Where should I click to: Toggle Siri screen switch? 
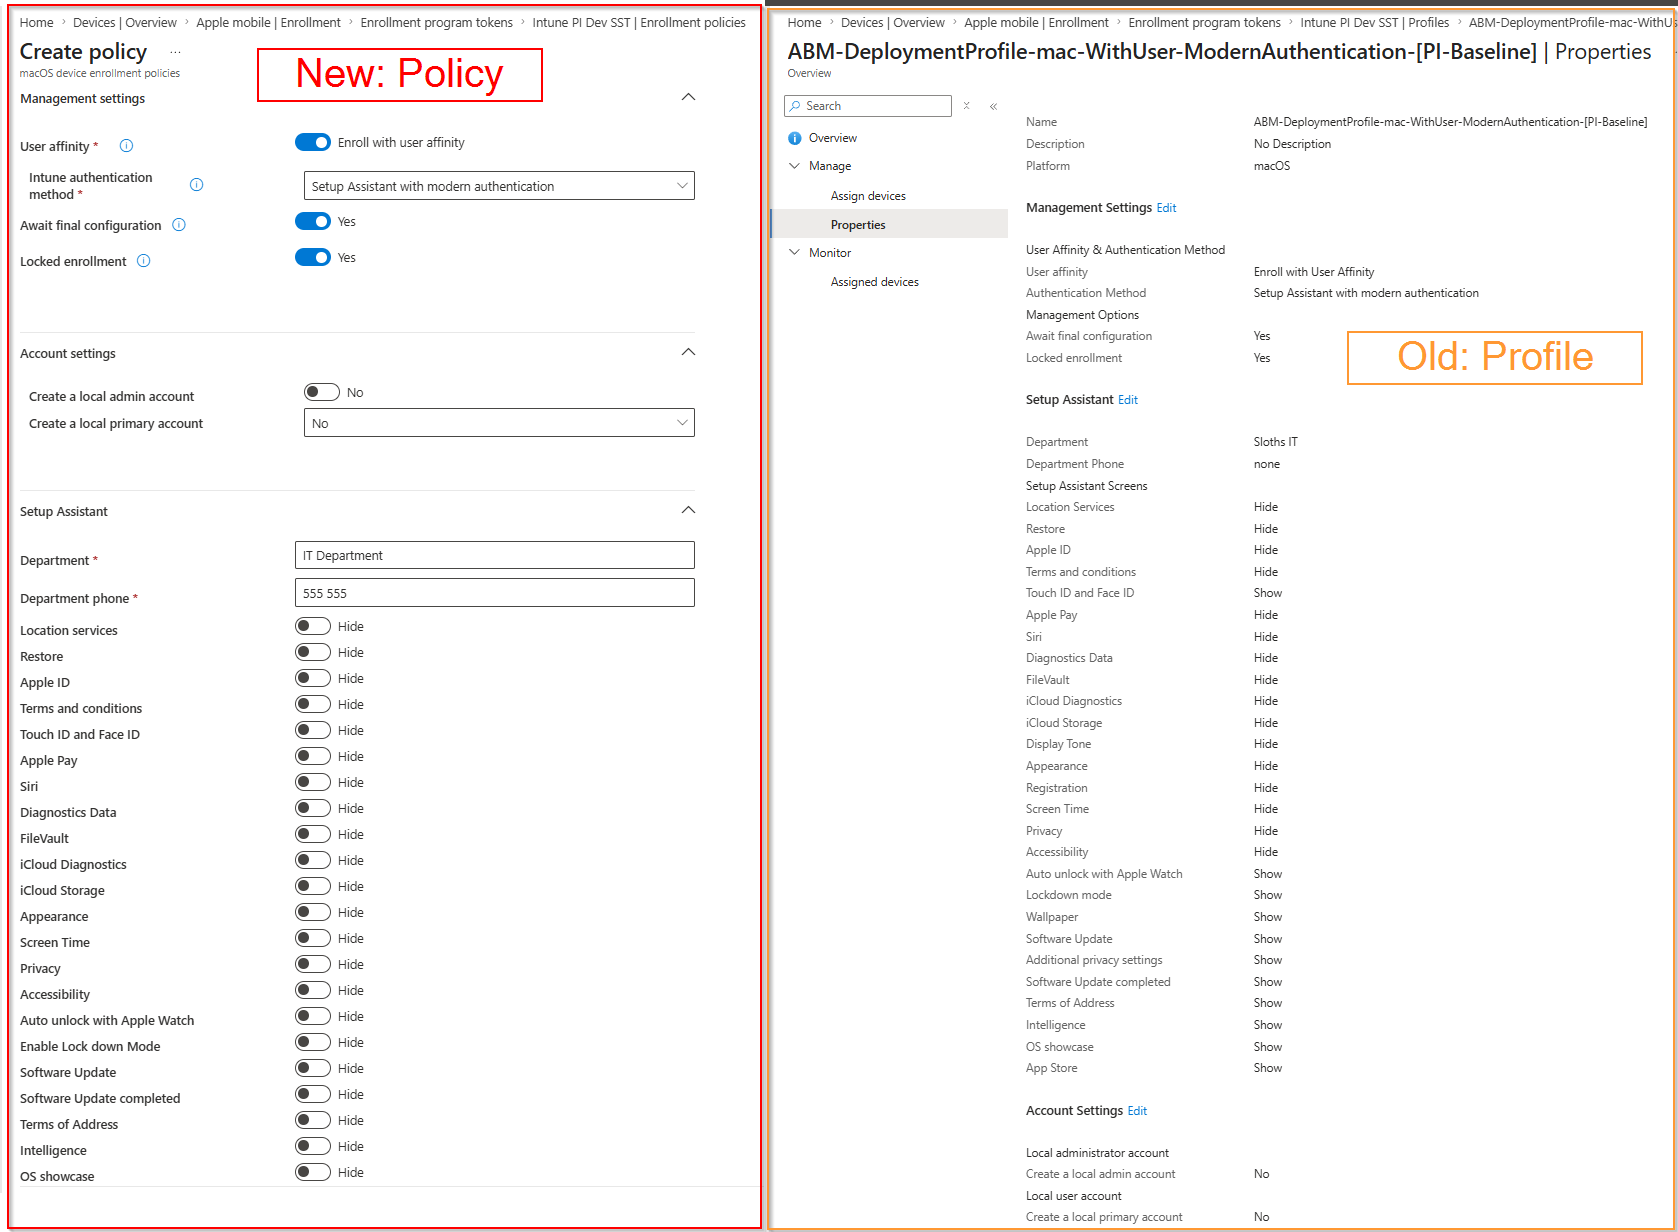pyautogui.click(x=313, y=782)
